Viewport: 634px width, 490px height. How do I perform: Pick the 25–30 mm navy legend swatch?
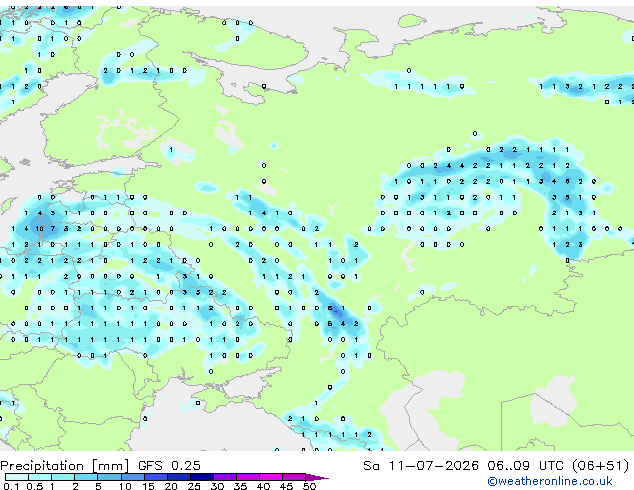click(x=202, y=477)
